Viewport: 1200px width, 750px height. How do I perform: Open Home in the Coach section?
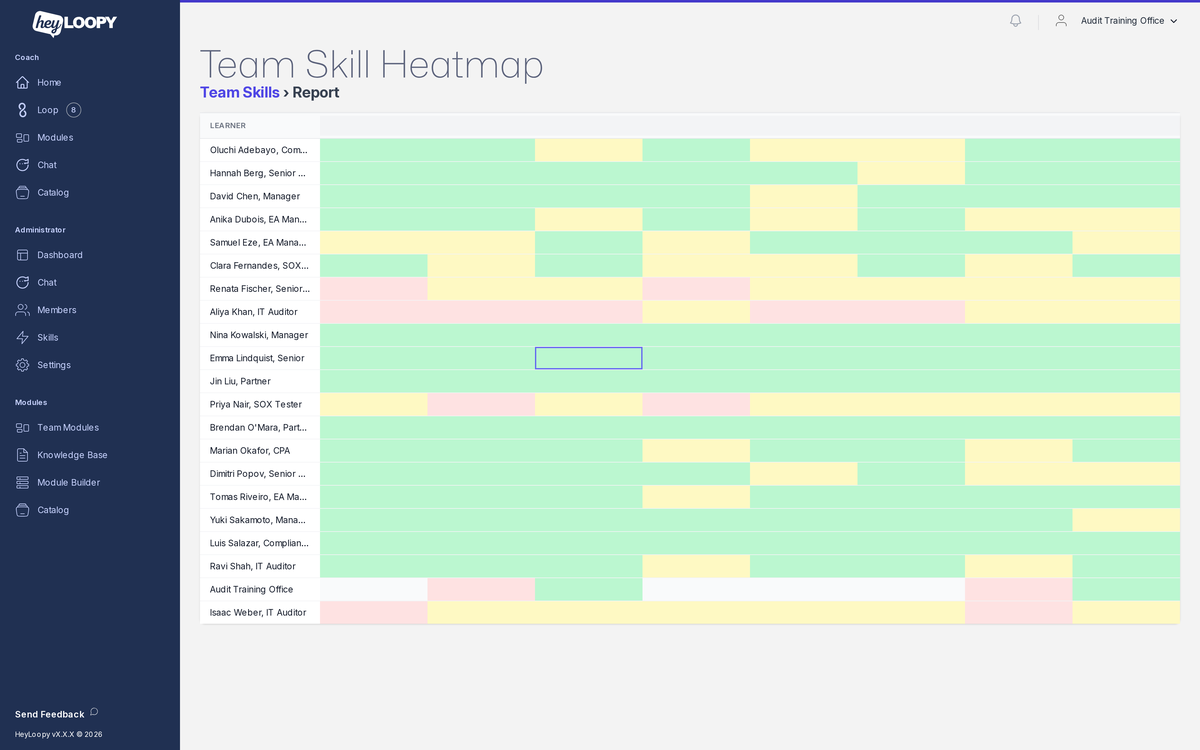coord(49,82)
